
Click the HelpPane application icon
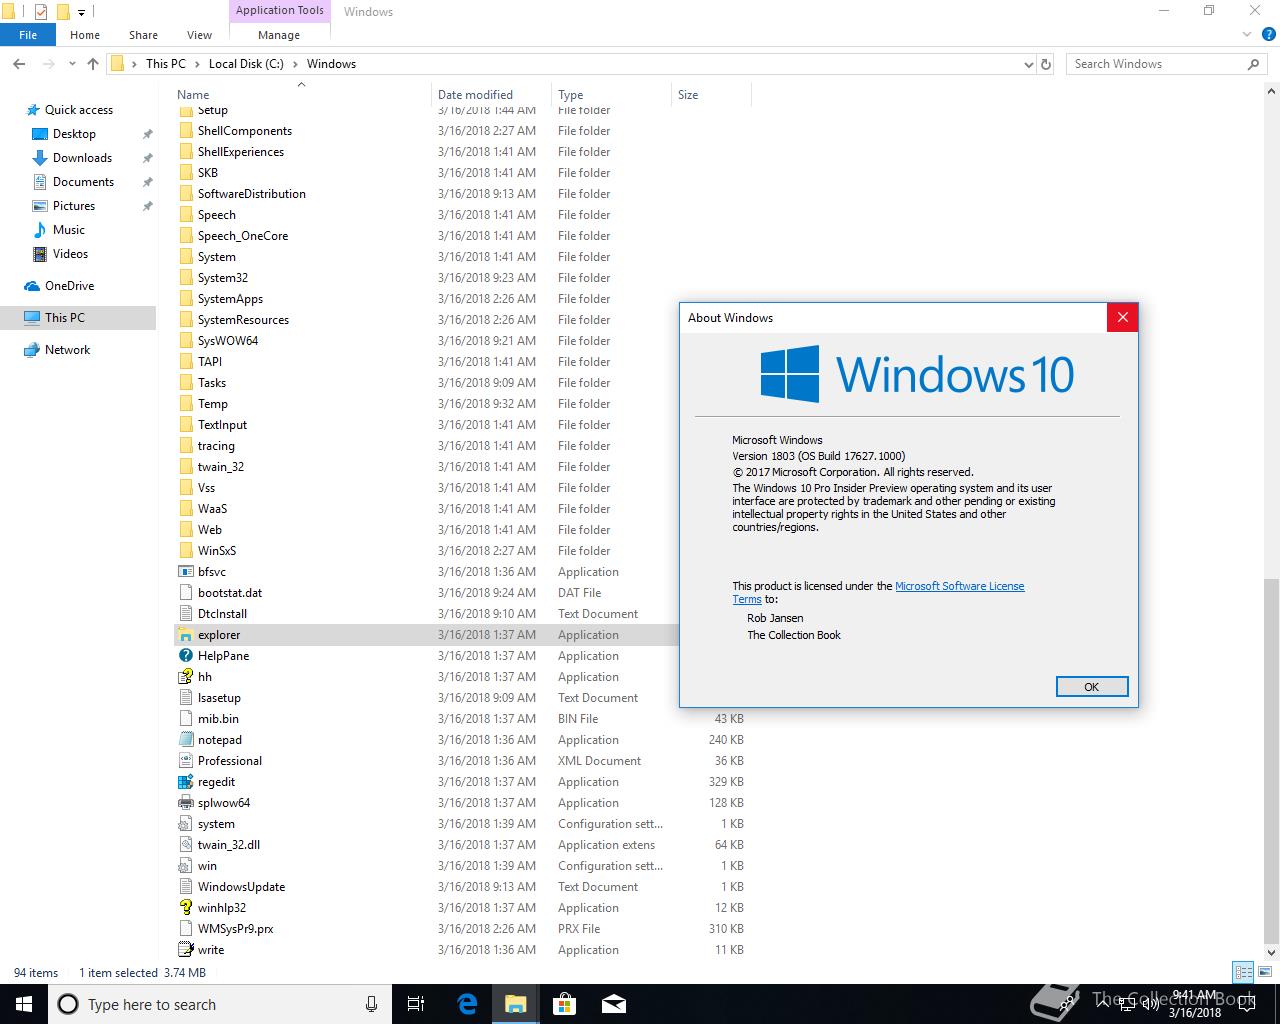[x=185, y=656]
